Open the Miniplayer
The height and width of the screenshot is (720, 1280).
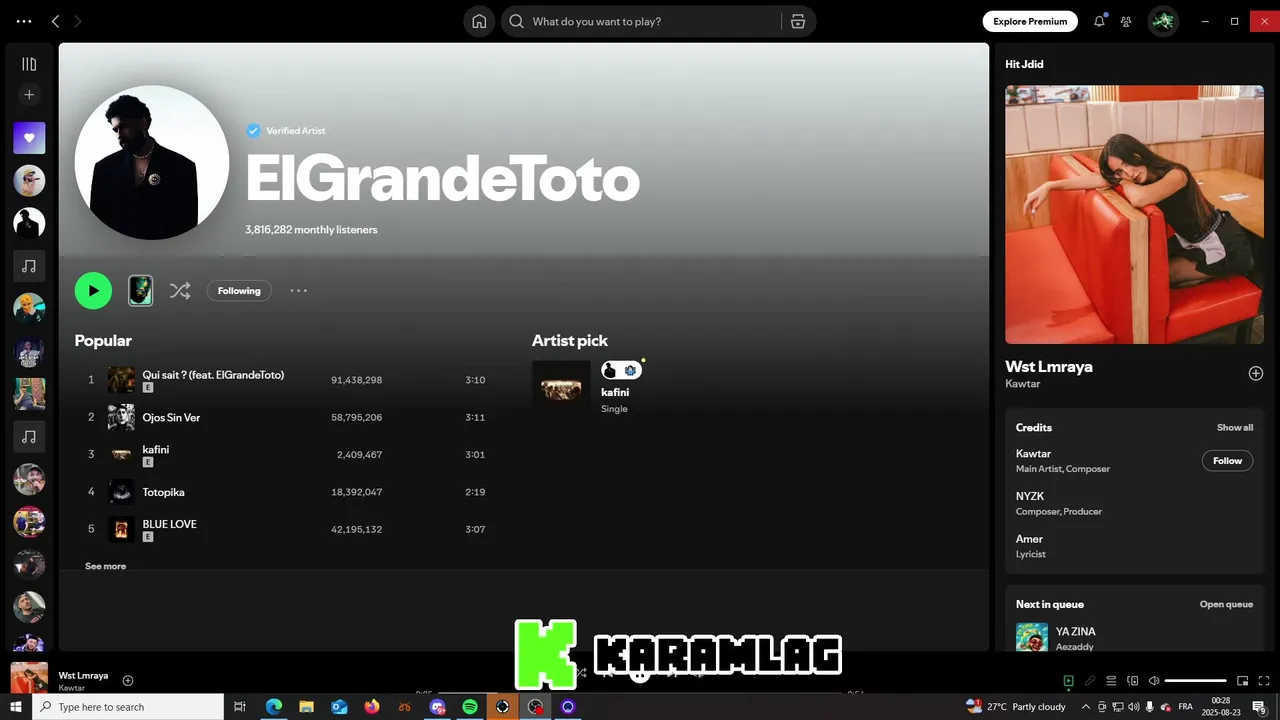pyautogui.click(x=1243, y=681)
